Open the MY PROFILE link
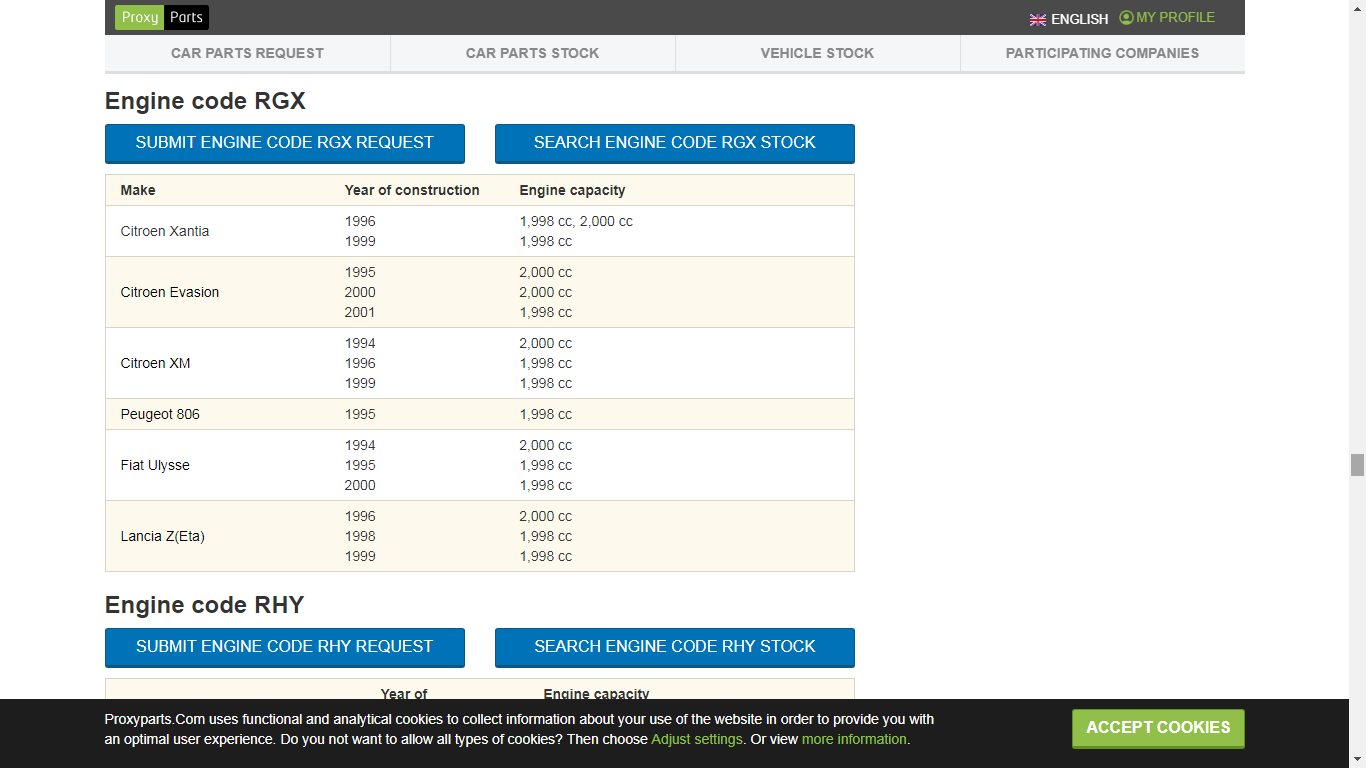This screenshot has width=1366, height=768. tap(1167, 17)
